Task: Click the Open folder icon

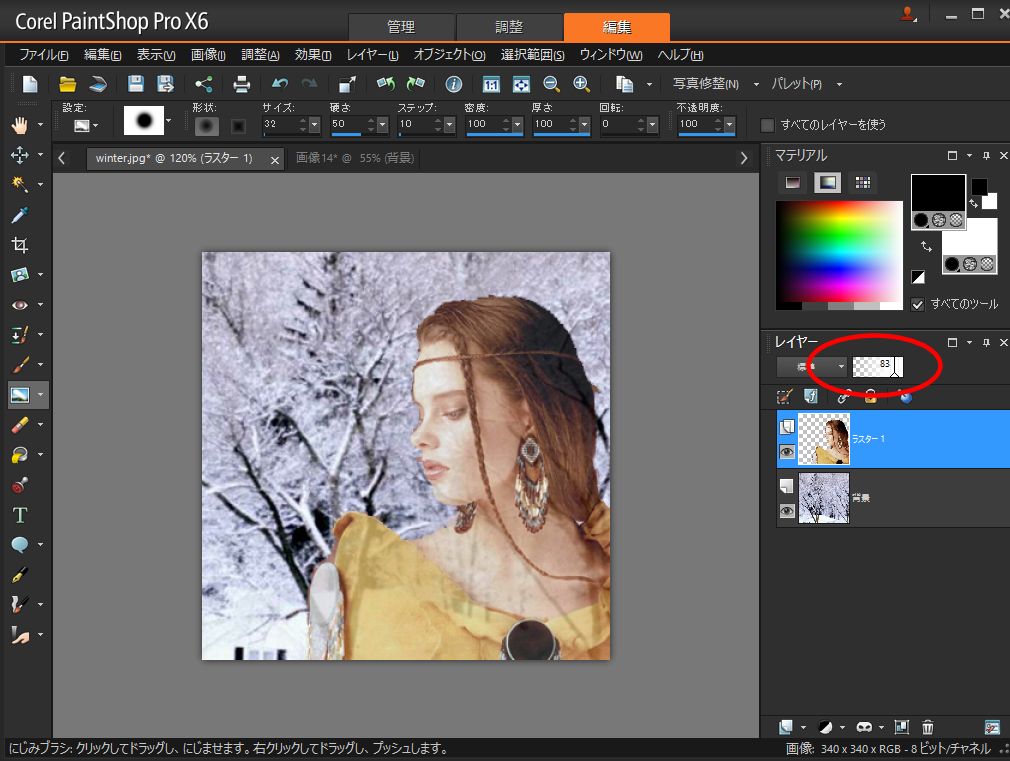Action: tap(68, 84)
